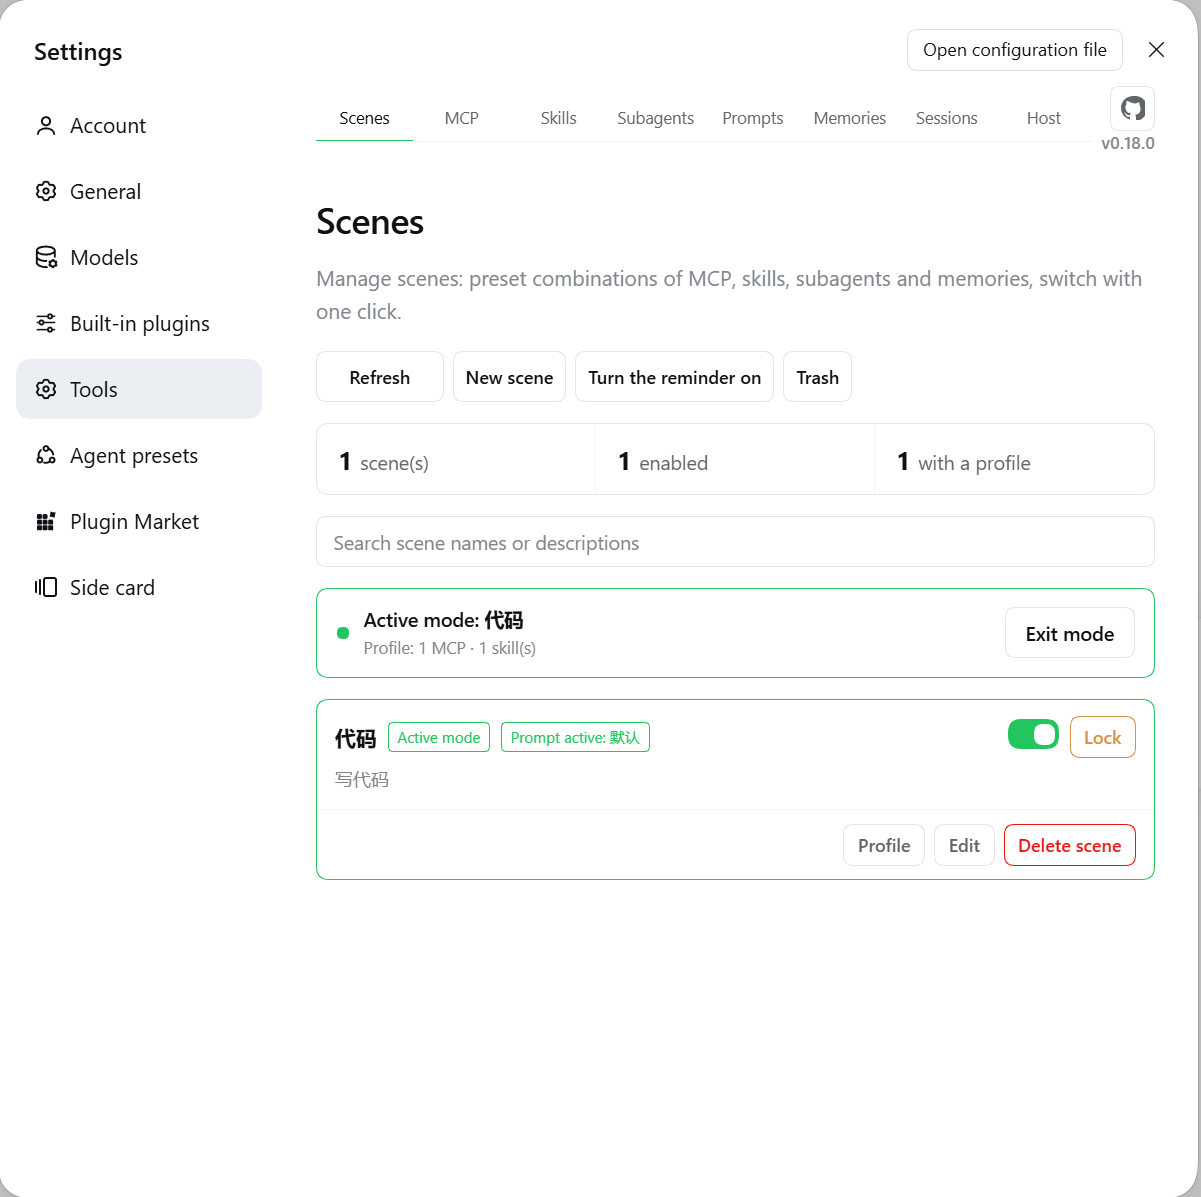The width and height of the screenshot is (1201, 1197).
Task: Switch to the Subagents tab
Action: click(x=655, y=118)
